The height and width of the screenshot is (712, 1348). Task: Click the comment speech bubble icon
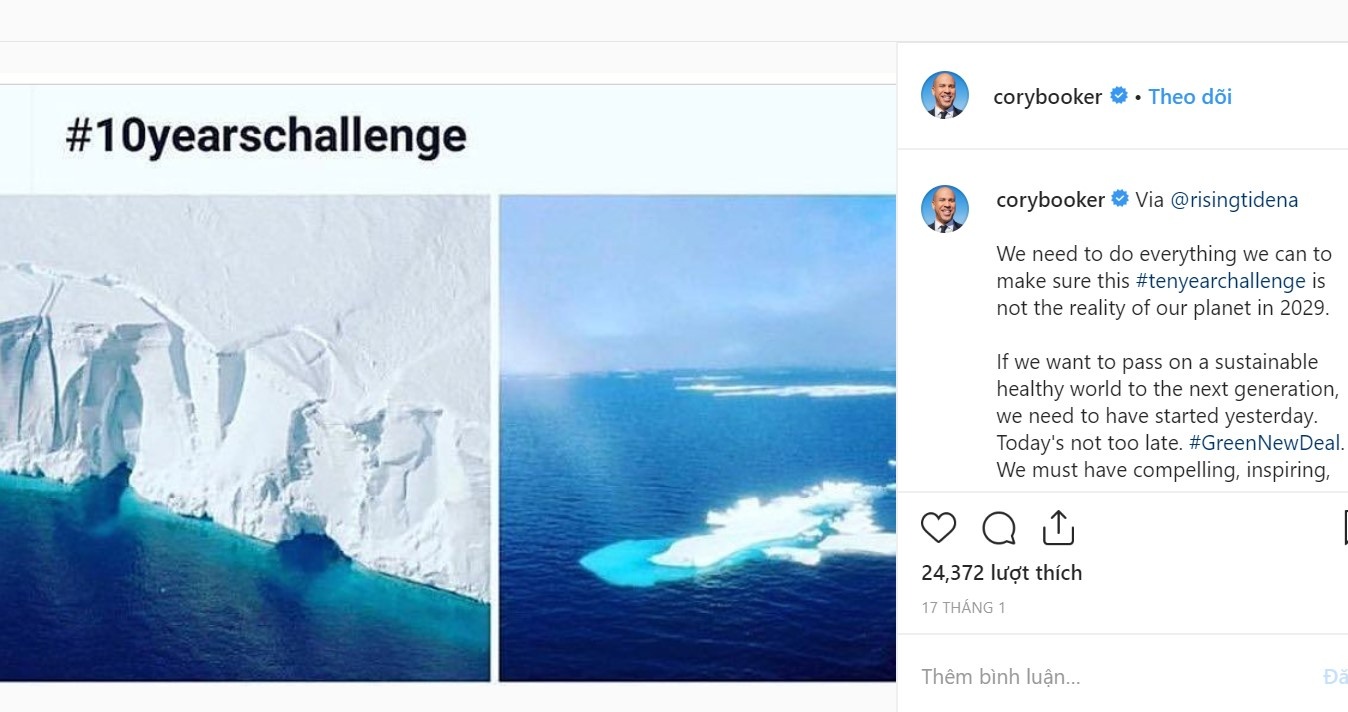(998, 528)
